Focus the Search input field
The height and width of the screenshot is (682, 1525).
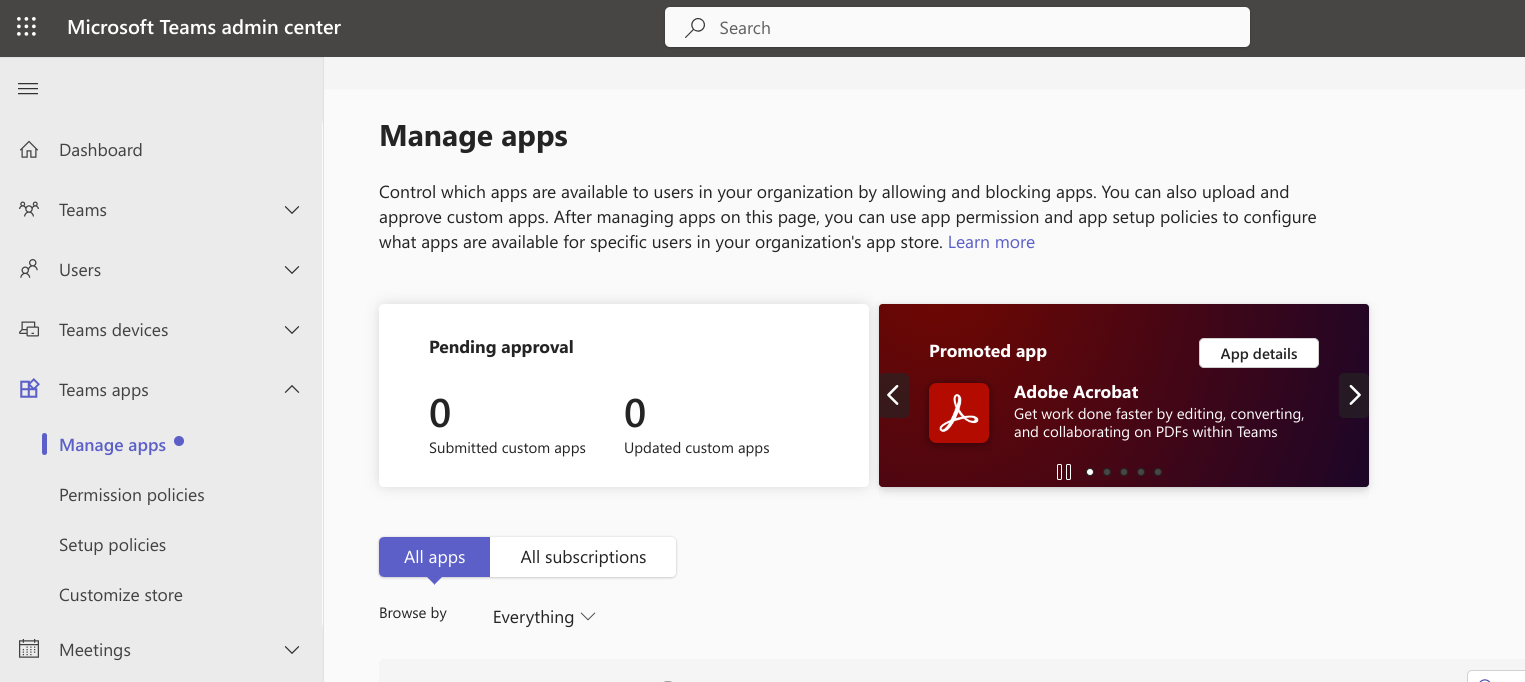957,27
